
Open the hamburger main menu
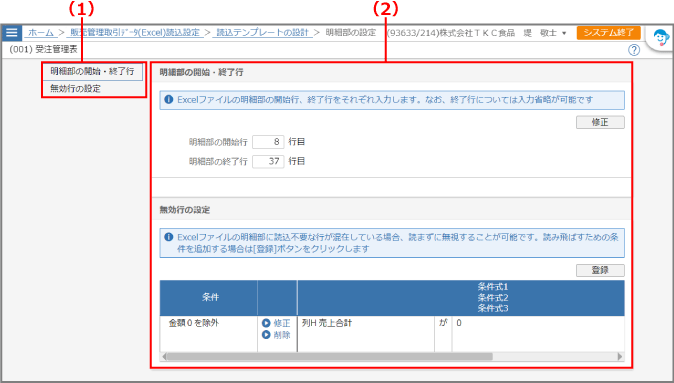[12, 32]
